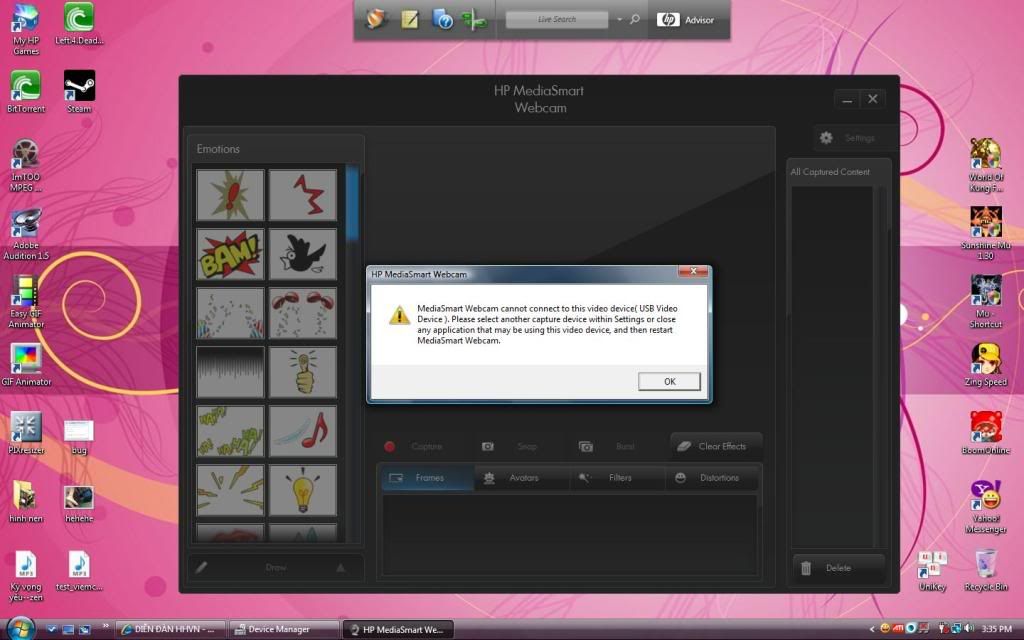Image resolution: width=1024 pixels, height=640 pixels.
Task: Open the Windows Start menu orb
Action: [20, 628]
